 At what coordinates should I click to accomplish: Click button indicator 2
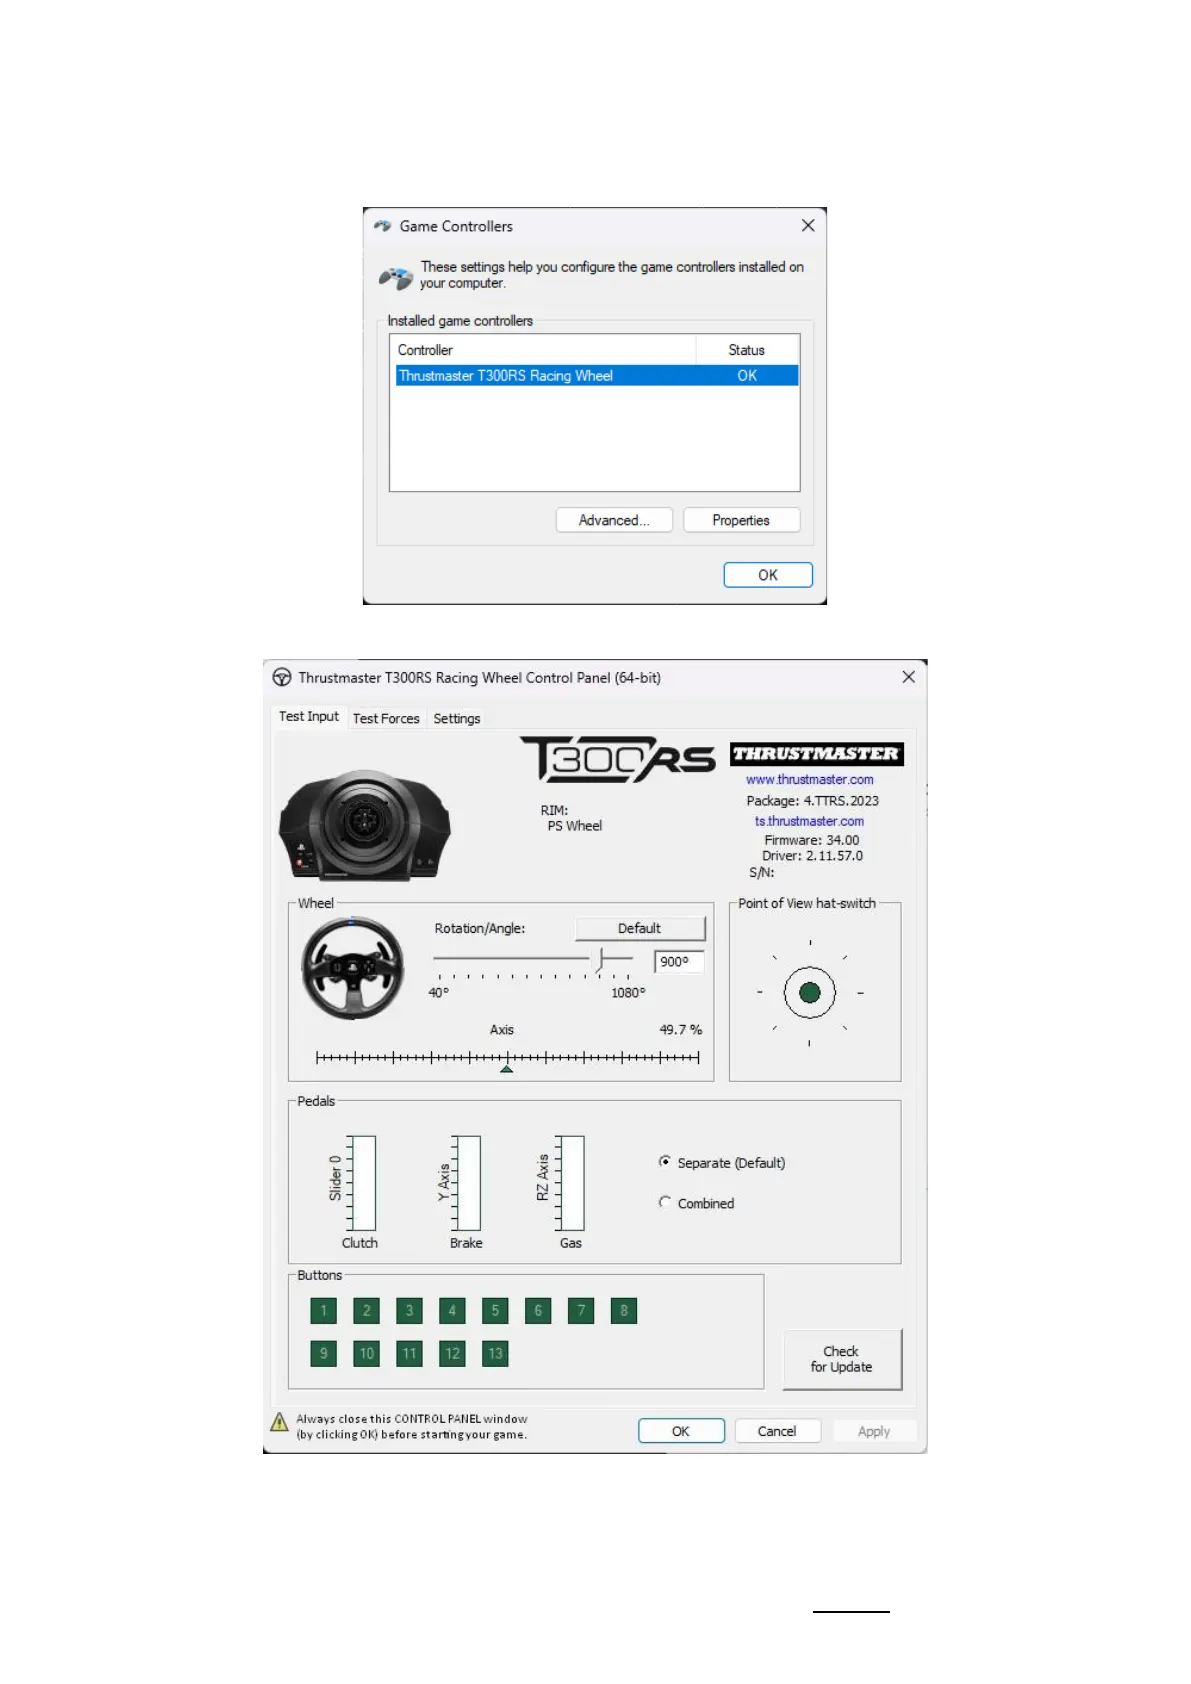pos(367,1310)
